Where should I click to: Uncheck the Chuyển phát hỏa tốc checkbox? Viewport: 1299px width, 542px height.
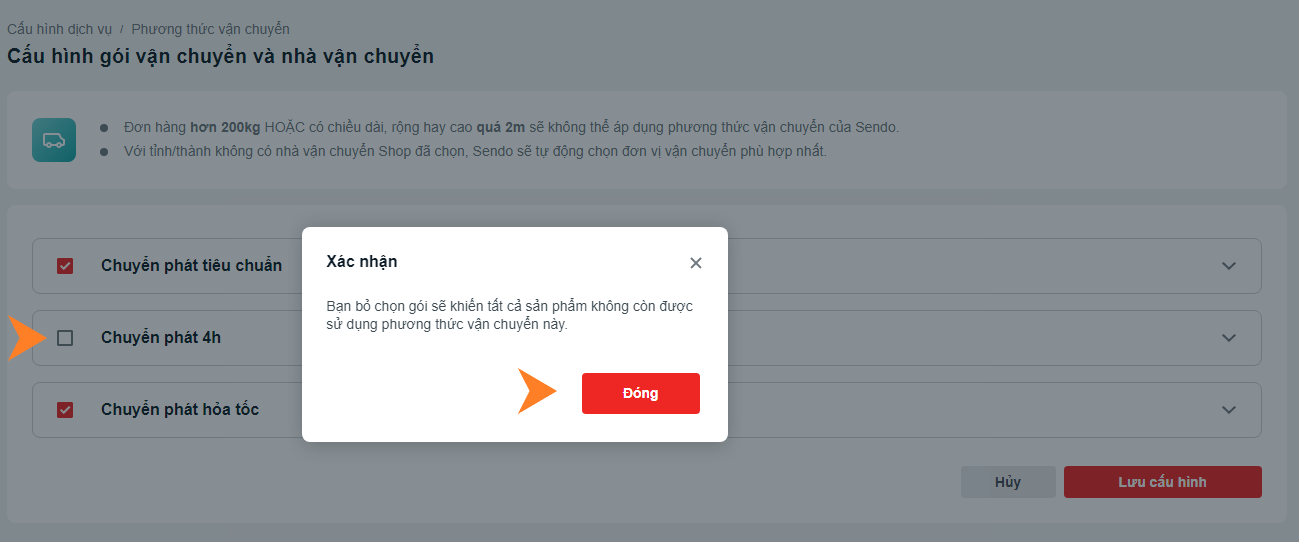65,410
